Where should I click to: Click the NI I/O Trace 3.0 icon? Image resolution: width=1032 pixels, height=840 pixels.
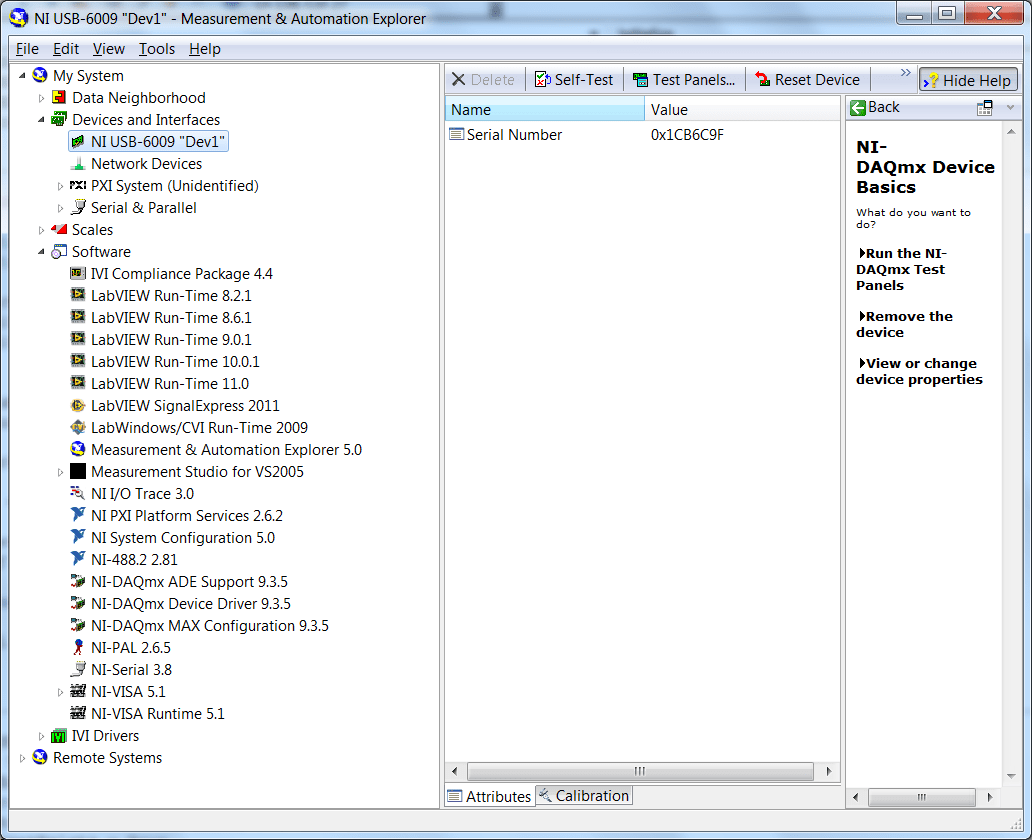pyautogui.click(x=78, y=493)
